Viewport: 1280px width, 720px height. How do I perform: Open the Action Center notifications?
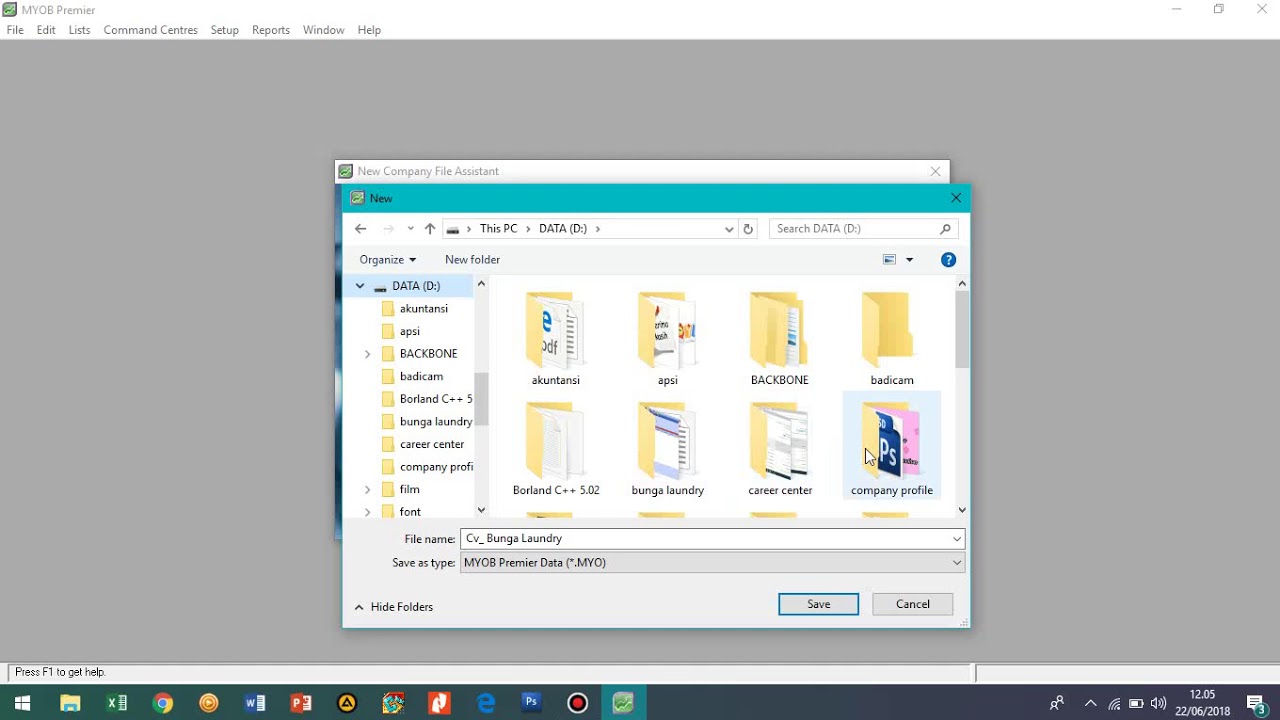click(x=1257, y=703)
